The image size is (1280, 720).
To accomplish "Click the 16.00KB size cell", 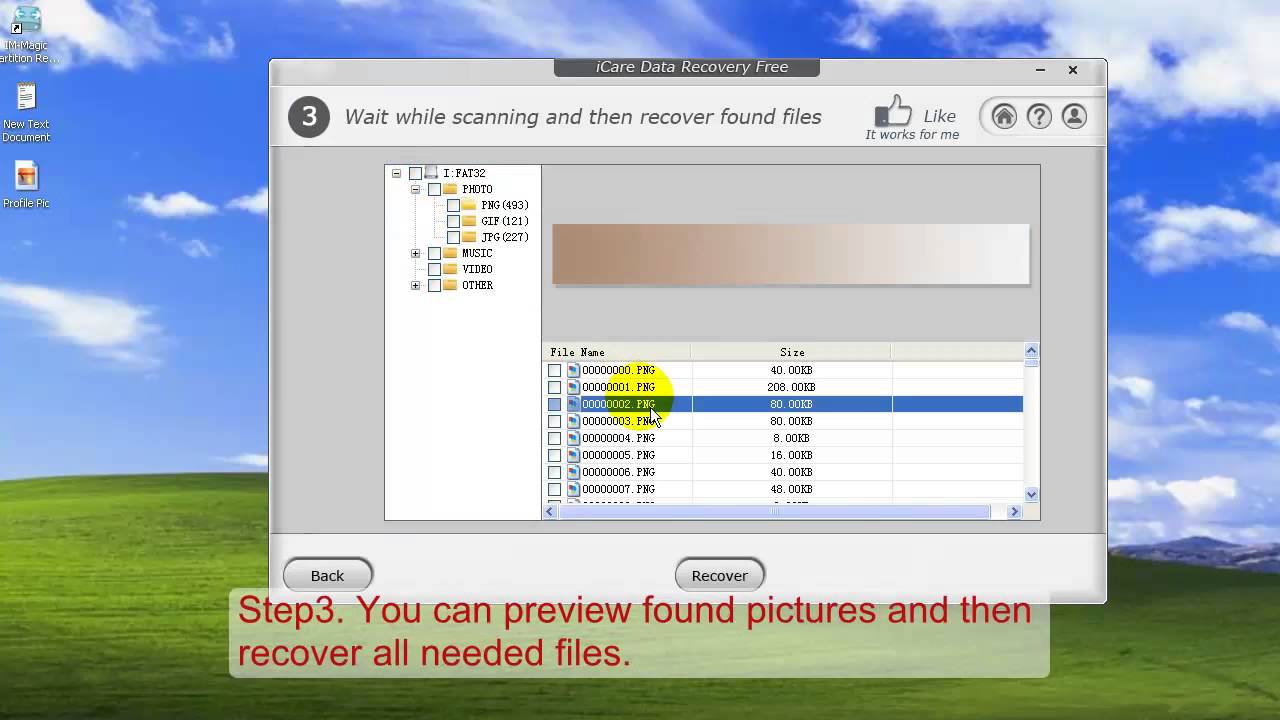I will [x=791, y=455].
